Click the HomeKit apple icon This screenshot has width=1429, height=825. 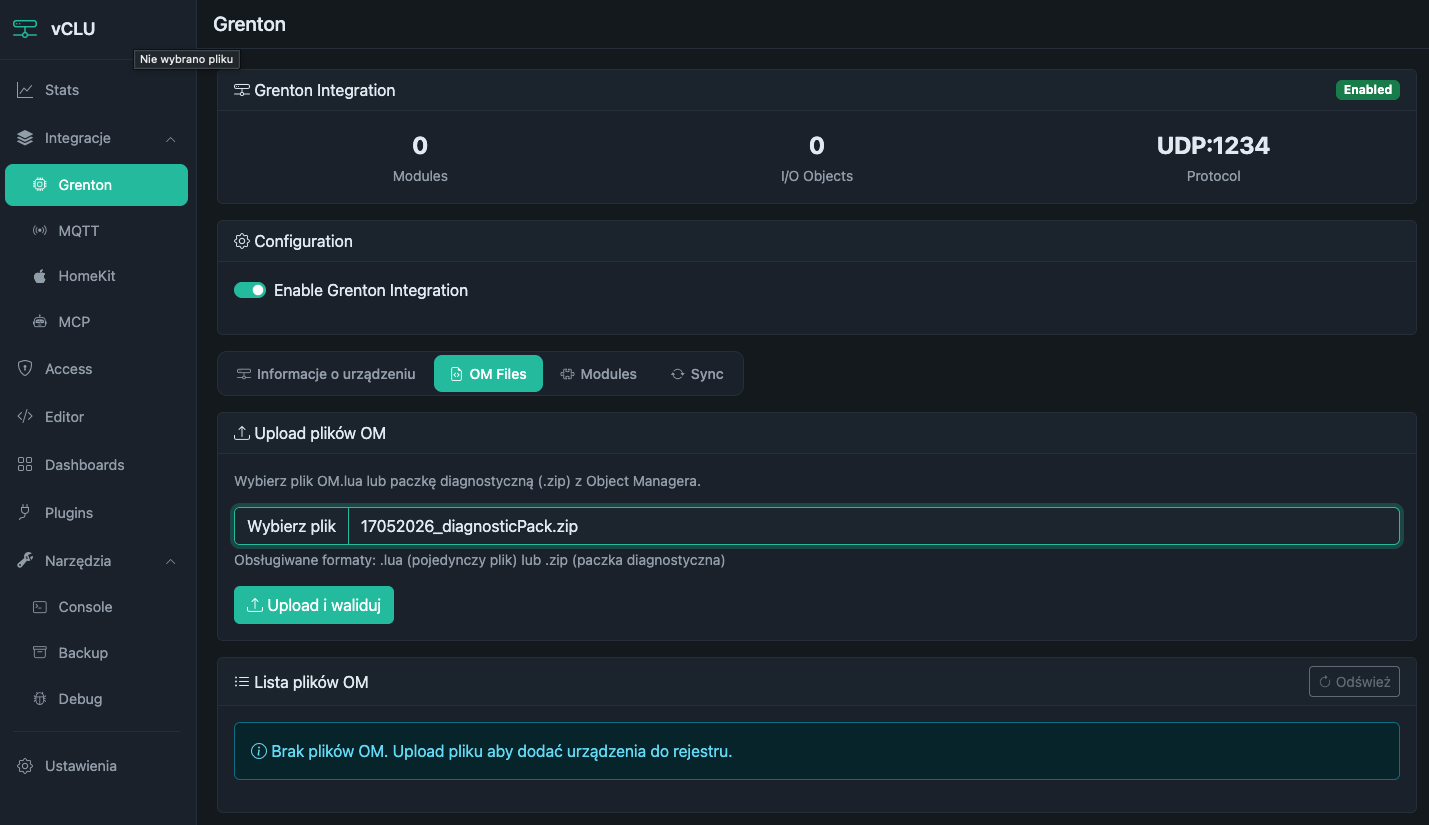point(39,276)
